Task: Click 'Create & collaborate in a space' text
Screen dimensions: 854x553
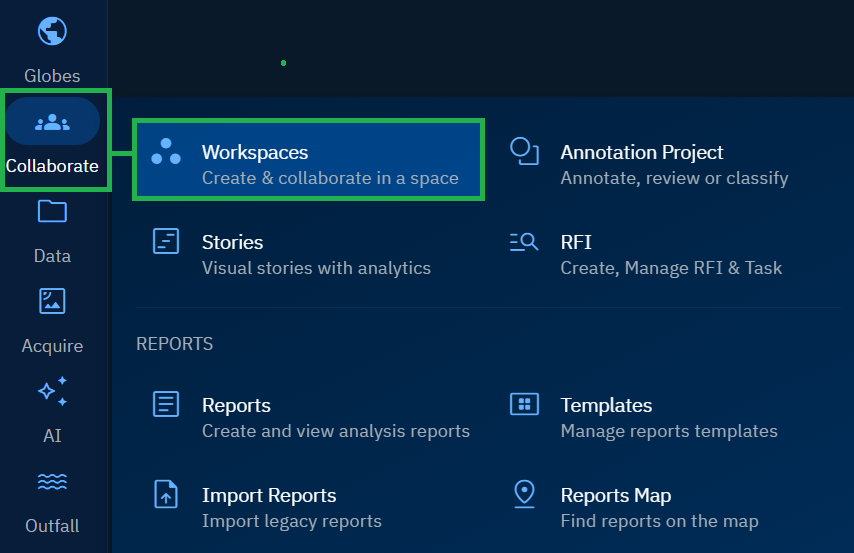Action: (x=330, y=178)
